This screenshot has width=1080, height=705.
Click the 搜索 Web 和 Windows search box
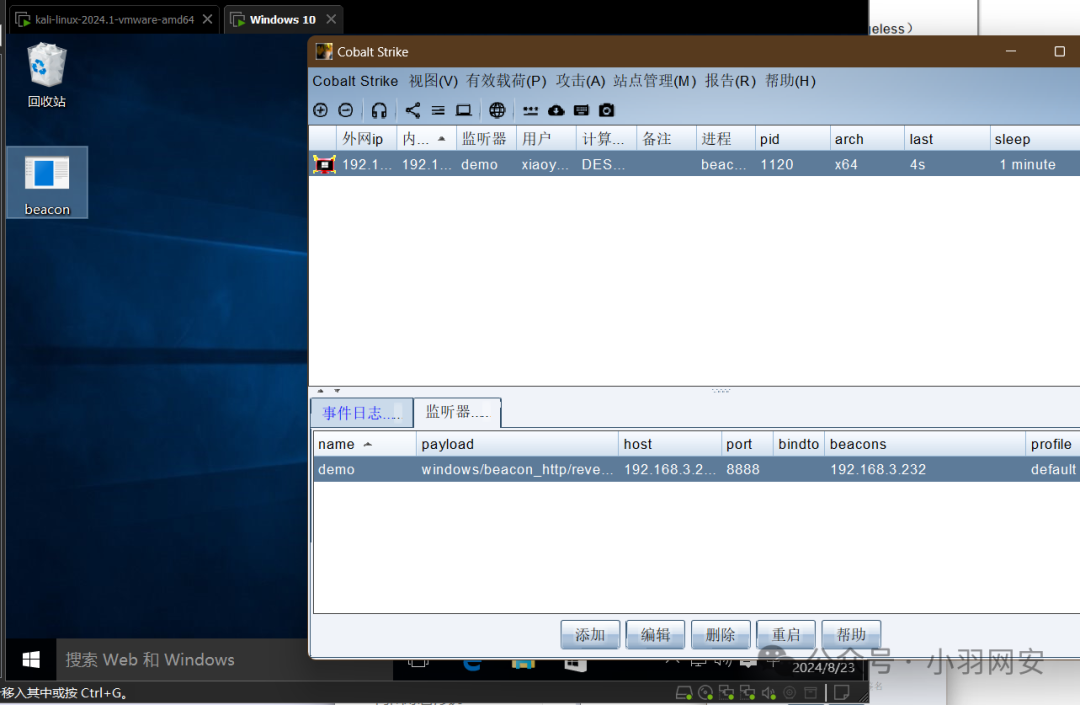pyautogui.click(x=182, y=660)
